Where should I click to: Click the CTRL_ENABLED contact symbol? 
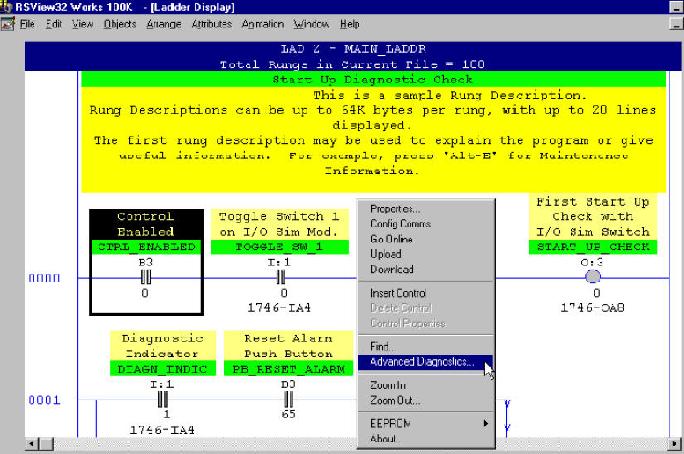(146, 277)
